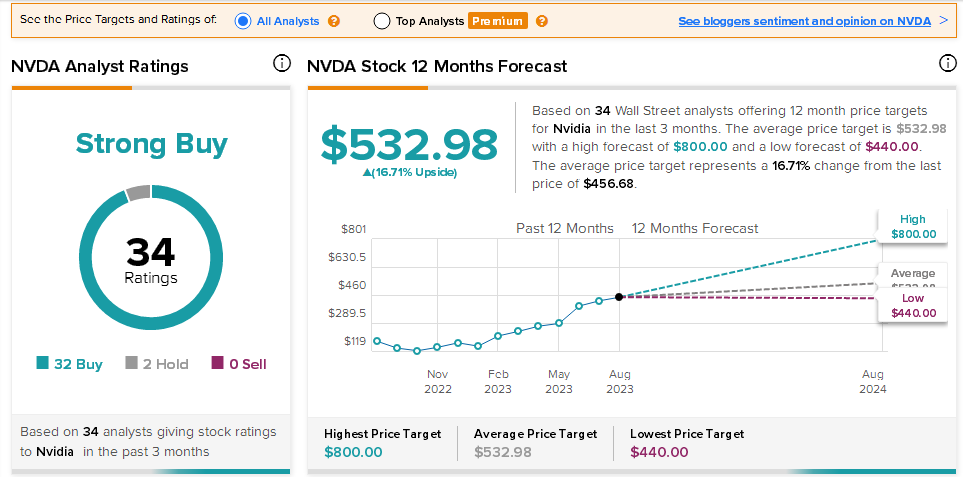
Task: Click the 32 Buy legend swatch
Action: (43, 364)
